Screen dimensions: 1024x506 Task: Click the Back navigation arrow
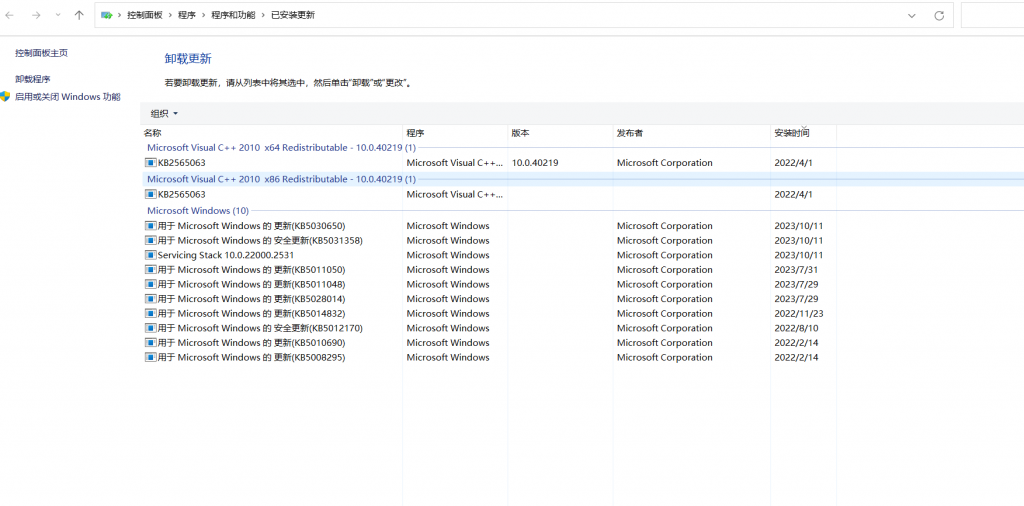pos(10,16)
